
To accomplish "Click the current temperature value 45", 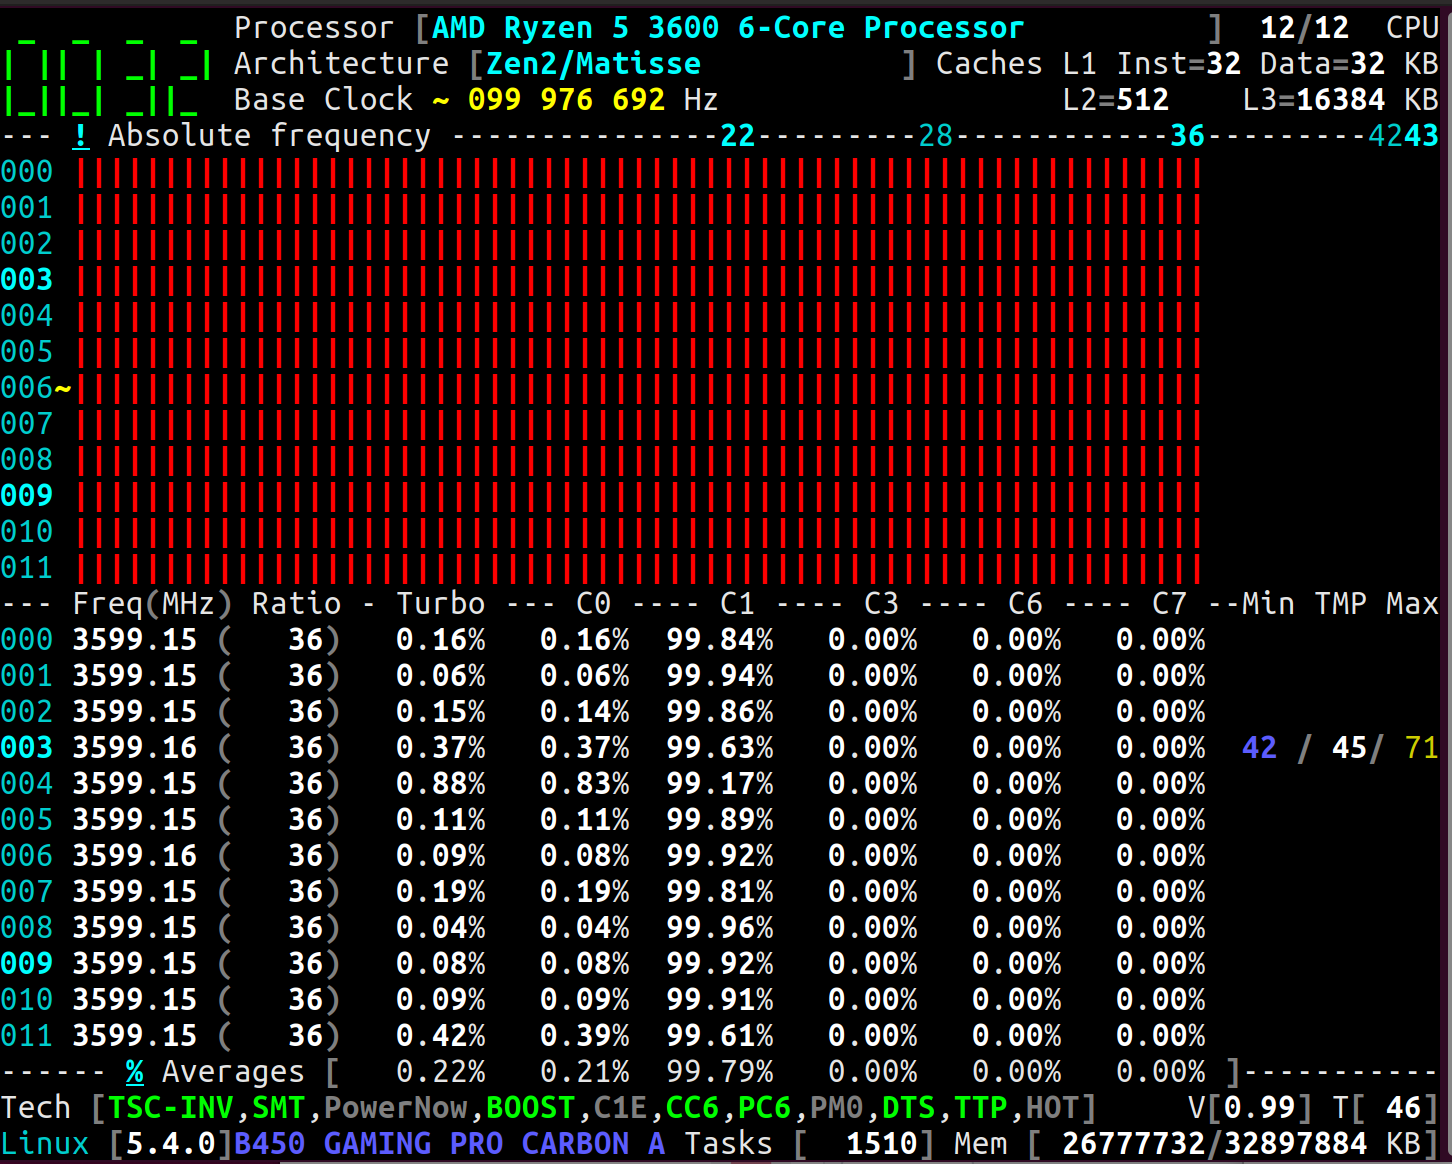I will pyautogui.click(x=1350, y=748).
